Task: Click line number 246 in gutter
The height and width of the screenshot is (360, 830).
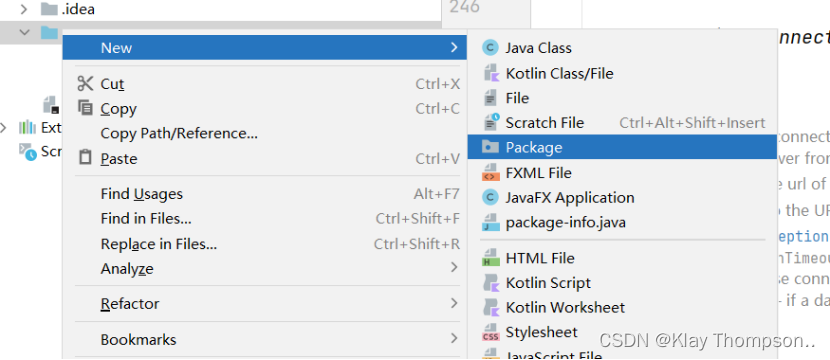Action: [464, 7]
